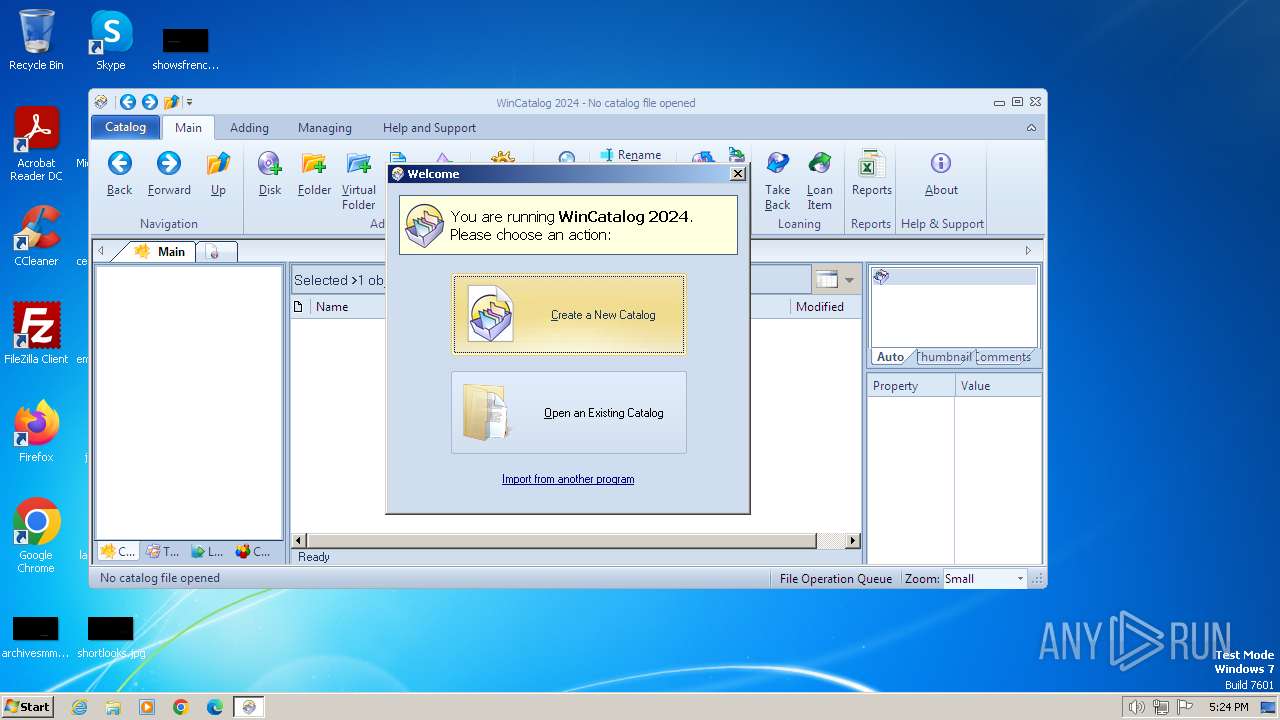Open Internet Explorer from taskbar
Screen dimensions: 1280x720
pyautogui.click(x=79, y=707)
